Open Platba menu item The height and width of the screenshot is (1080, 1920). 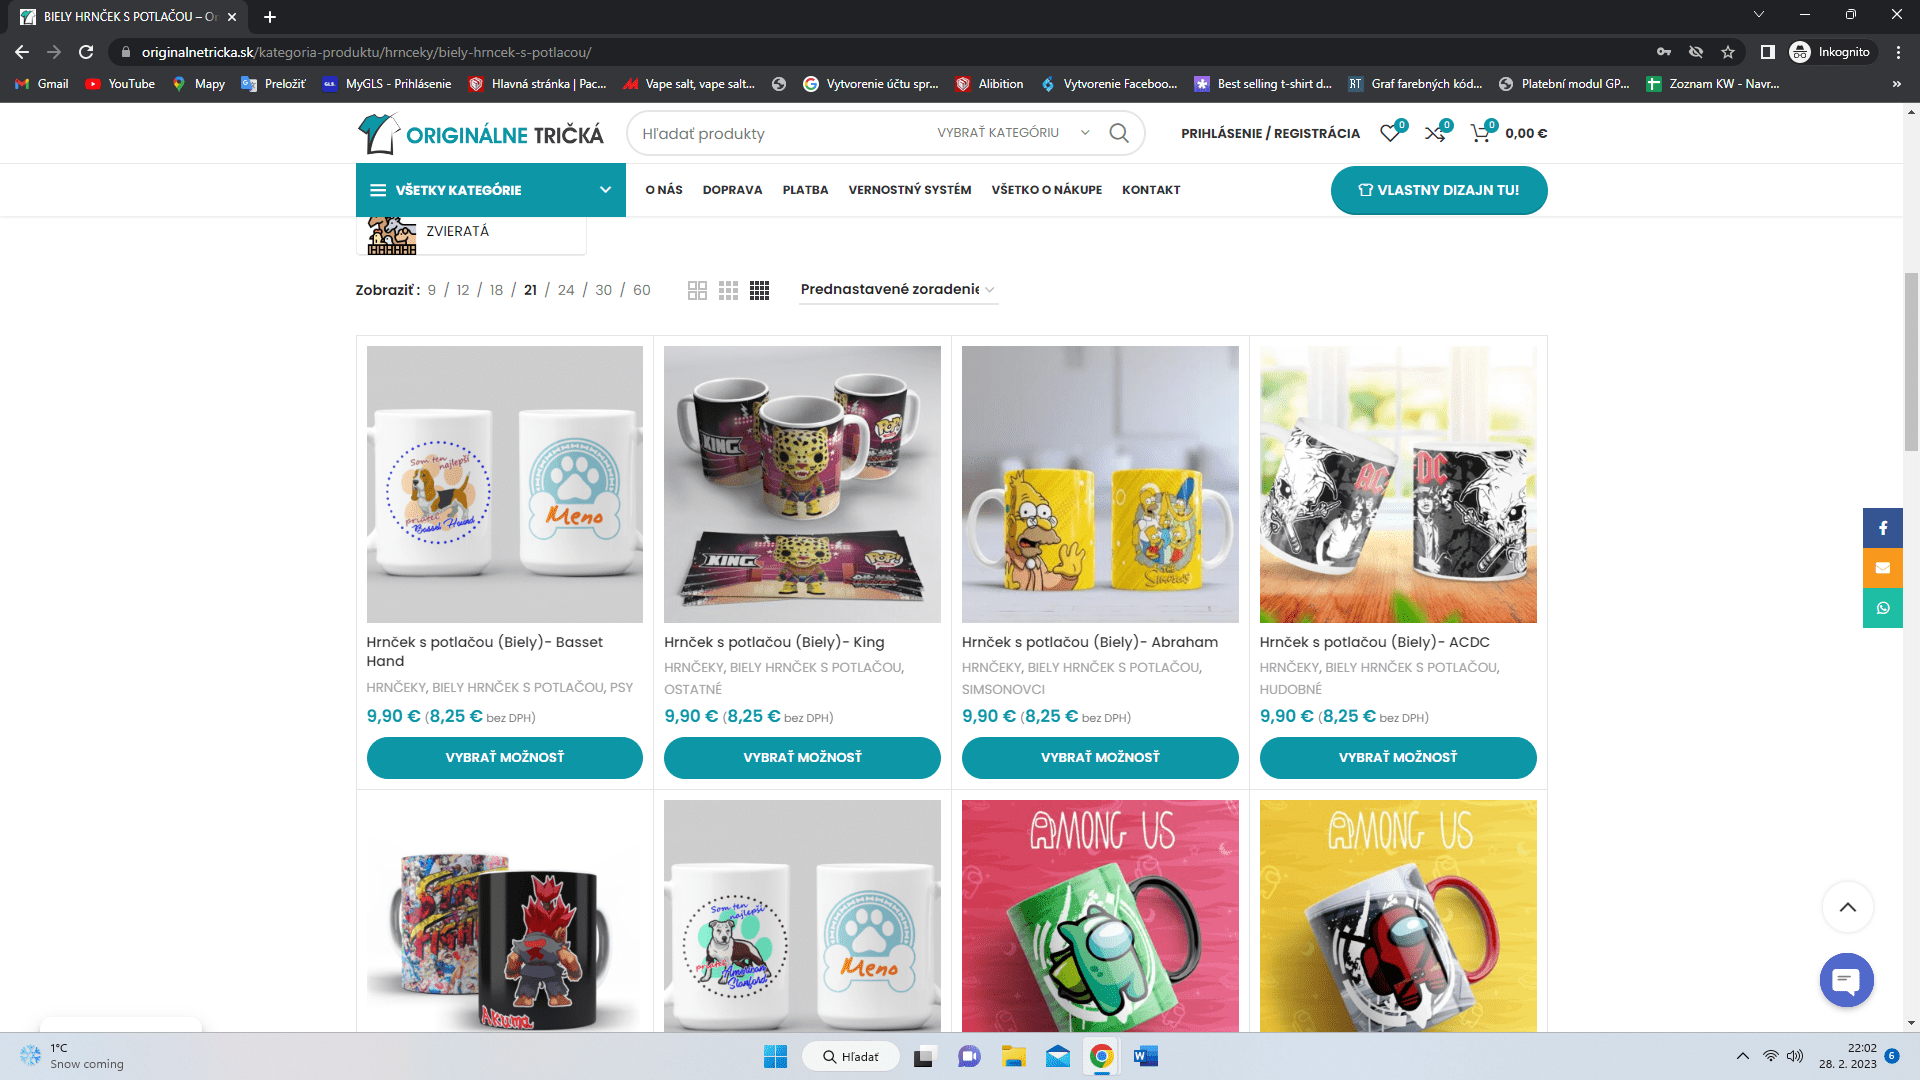(805, 190)
